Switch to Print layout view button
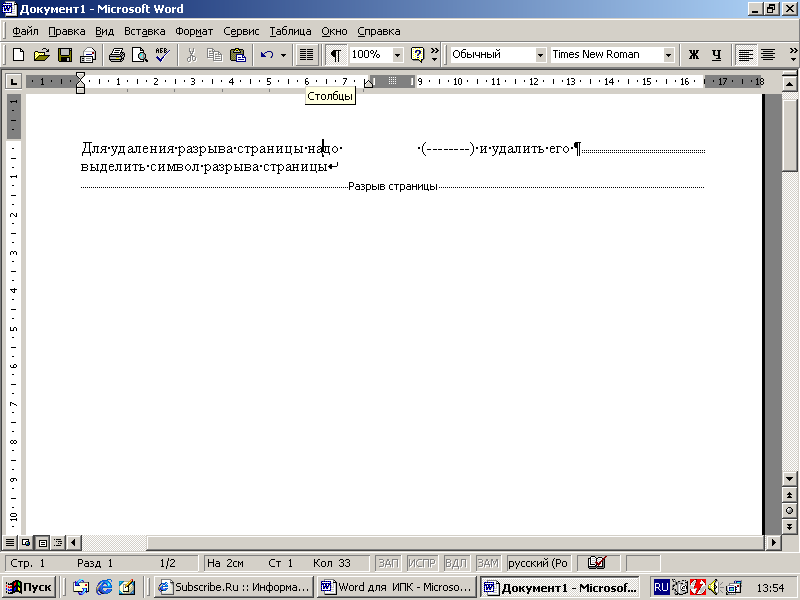This screenshot has width=800, height=600. click(x=42, y=542)
